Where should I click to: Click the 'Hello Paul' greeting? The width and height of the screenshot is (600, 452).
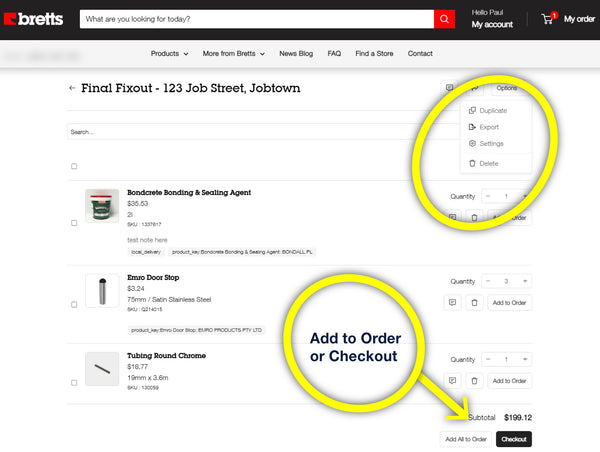pyautogui.click(x=488, y=12)
